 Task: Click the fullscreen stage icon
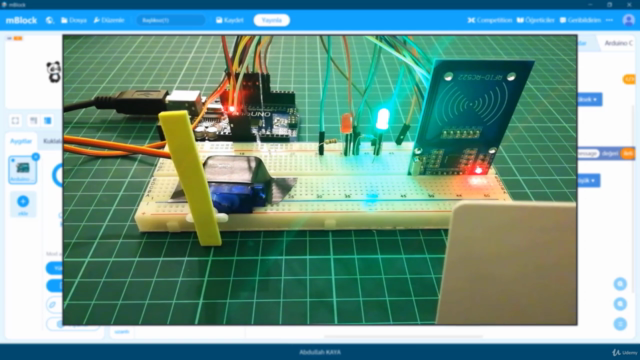pyautogui.click(x=16, y=120)
